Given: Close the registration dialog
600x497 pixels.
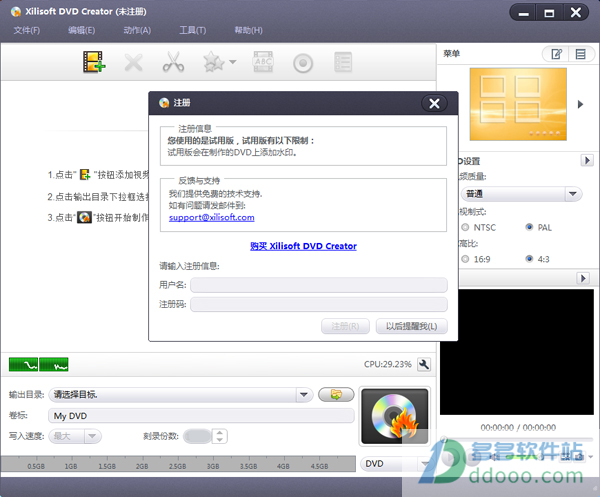Looking at the screenshot, I should pos(434,103).
